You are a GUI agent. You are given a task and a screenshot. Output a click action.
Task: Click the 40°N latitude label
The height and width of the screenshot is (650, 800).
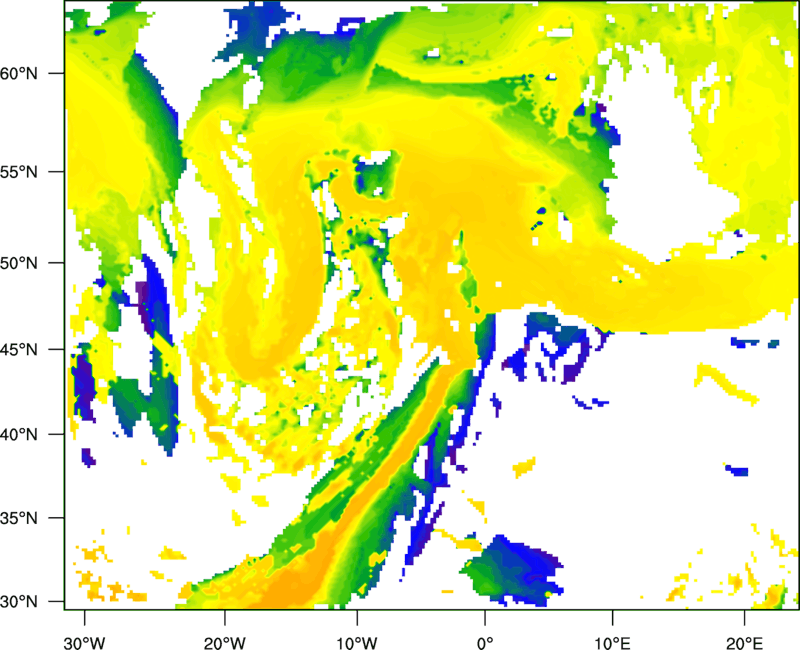[x=19, y=435]
